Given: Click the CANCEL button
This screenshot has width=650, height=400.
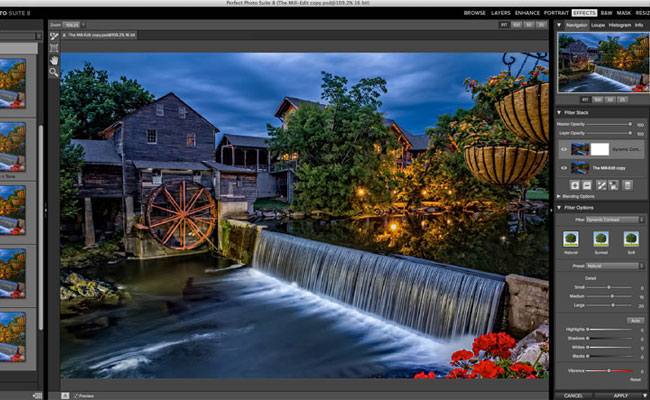Looking at the screenshot, I should click(x=573, y=396).
